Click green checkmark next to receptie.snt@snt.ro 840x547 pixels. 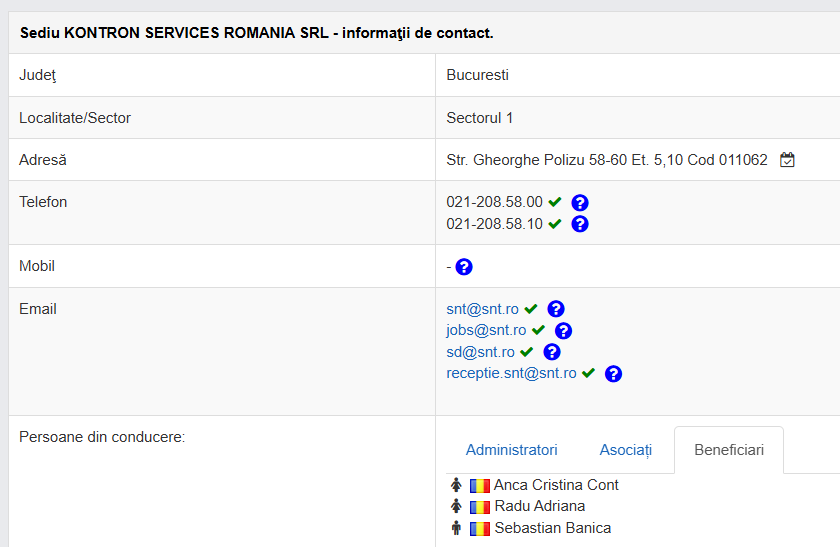(x=589, y=373)
